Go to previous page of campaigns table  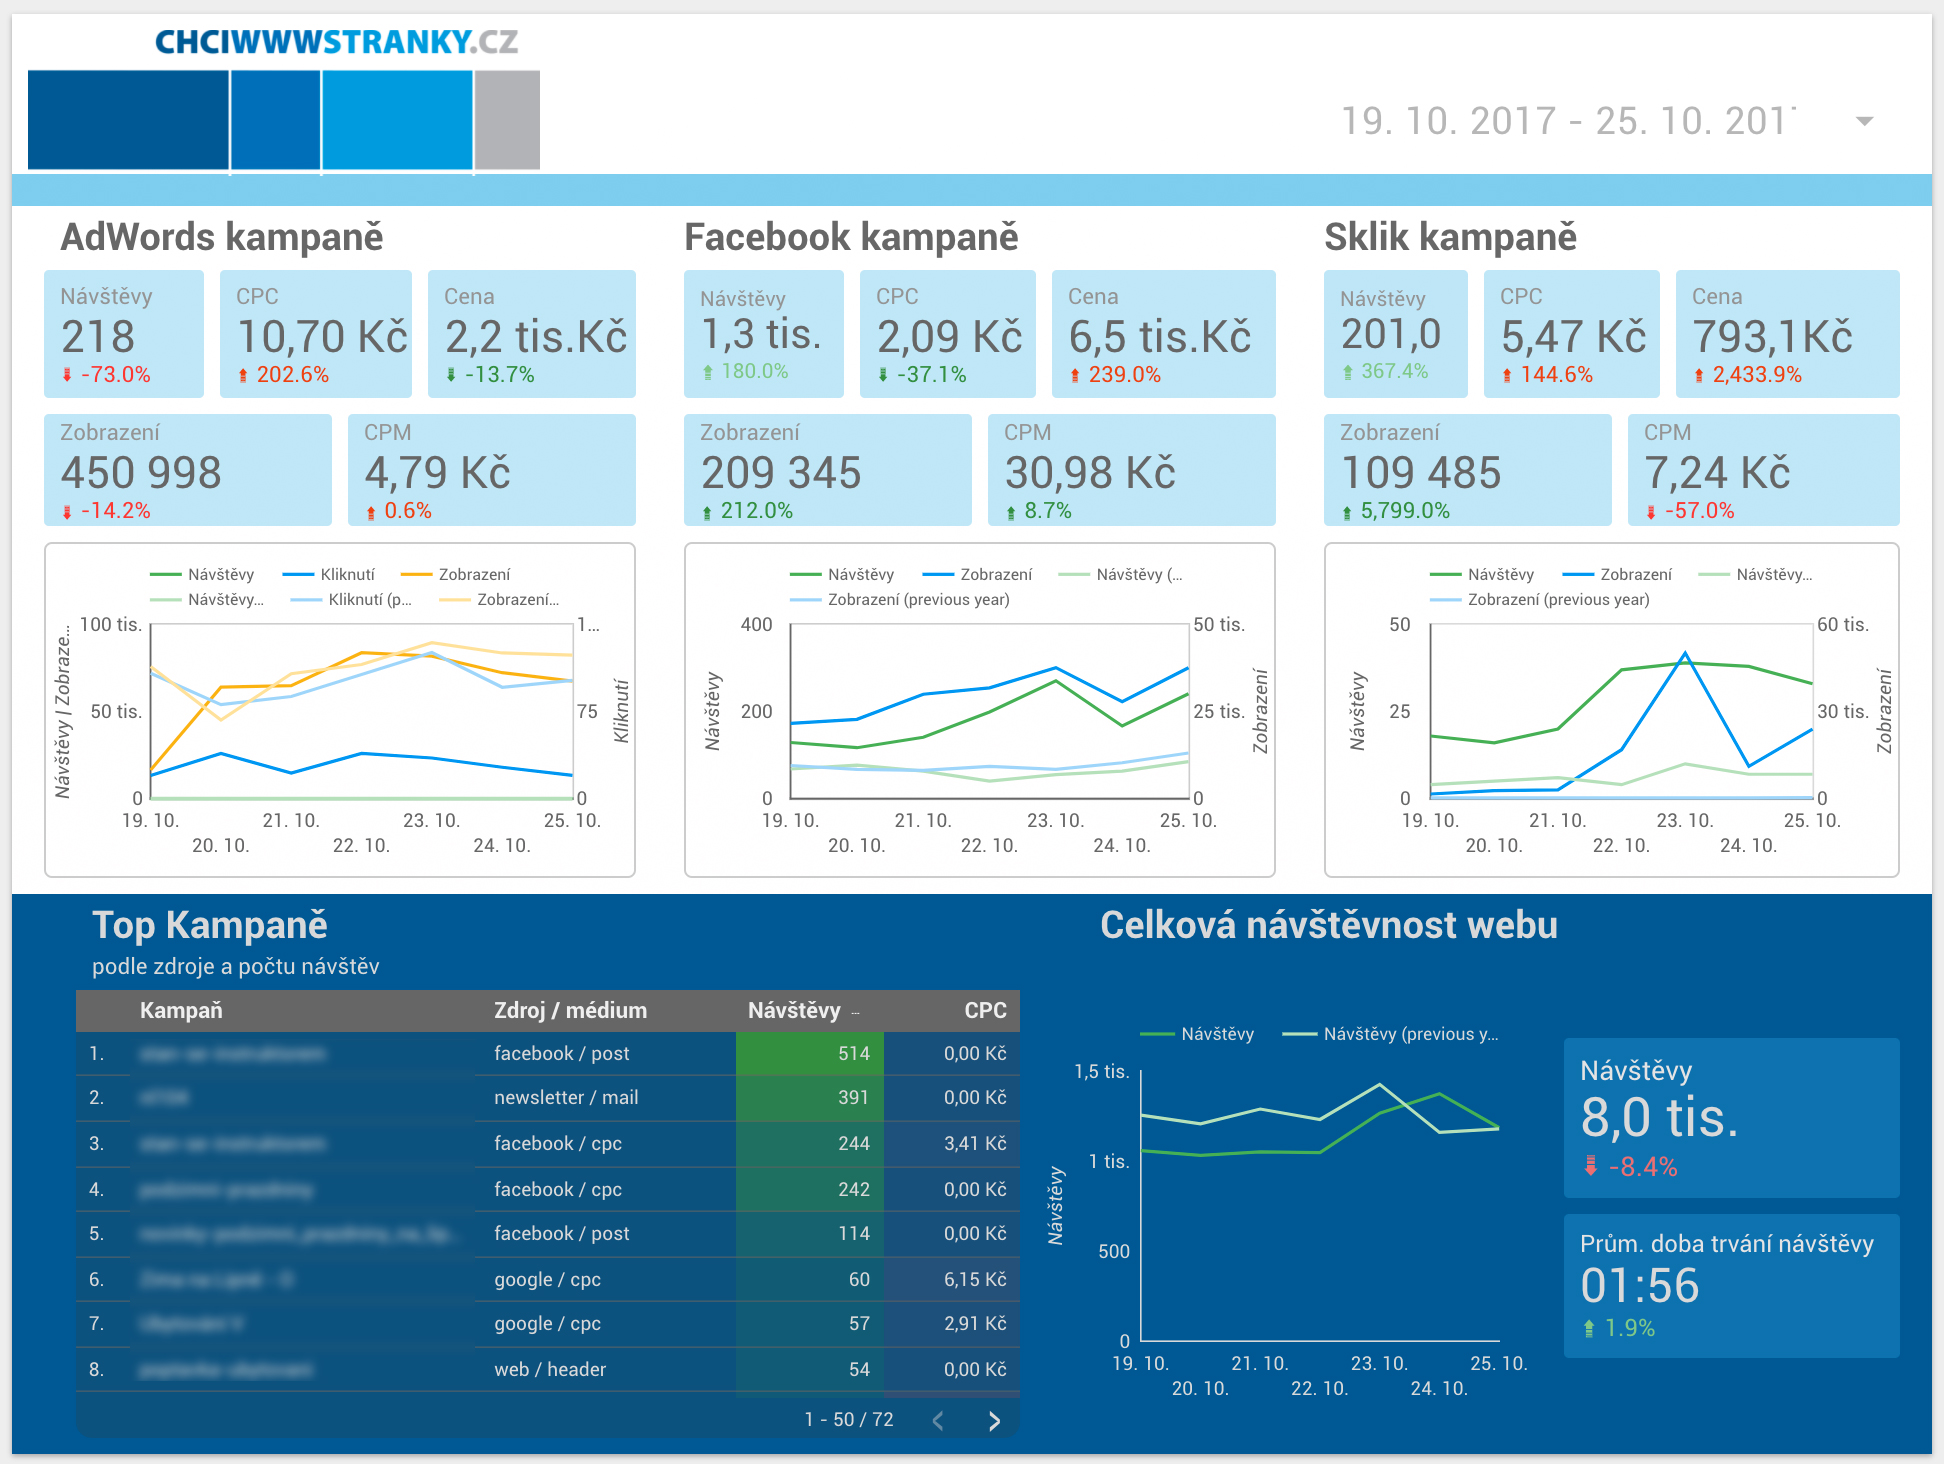[938, 1421]
